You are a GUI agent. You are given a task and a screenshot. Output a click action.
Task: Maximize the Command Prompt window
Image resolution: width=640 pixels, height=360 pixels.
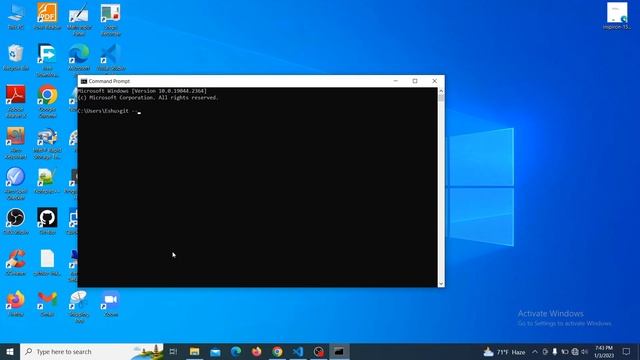415,81
